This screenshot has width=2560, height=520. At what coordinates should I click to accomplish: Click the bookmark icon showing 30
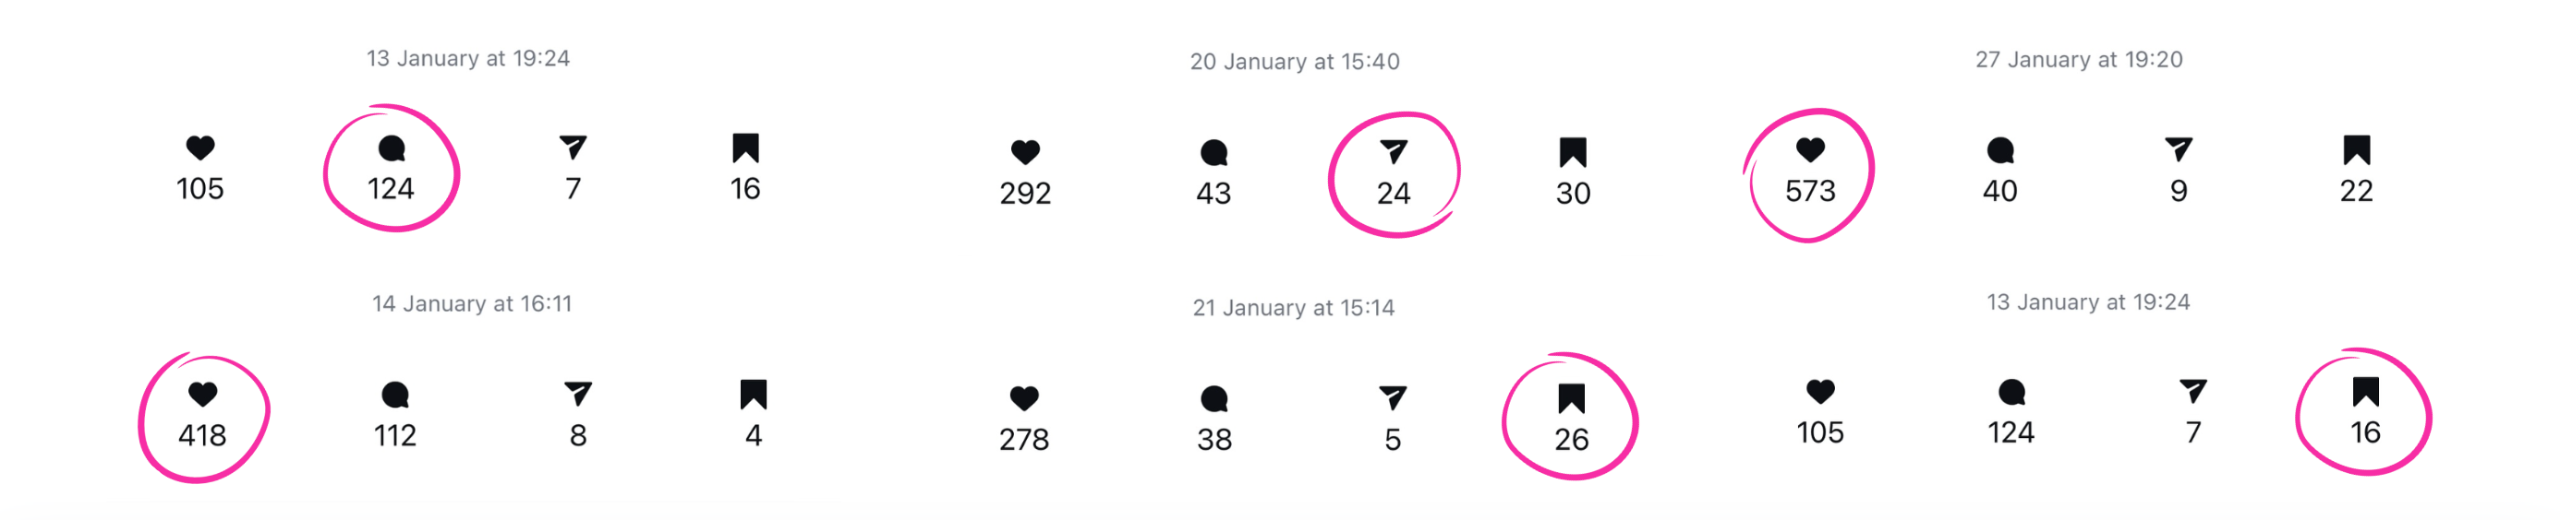(x=1572, y=153)
